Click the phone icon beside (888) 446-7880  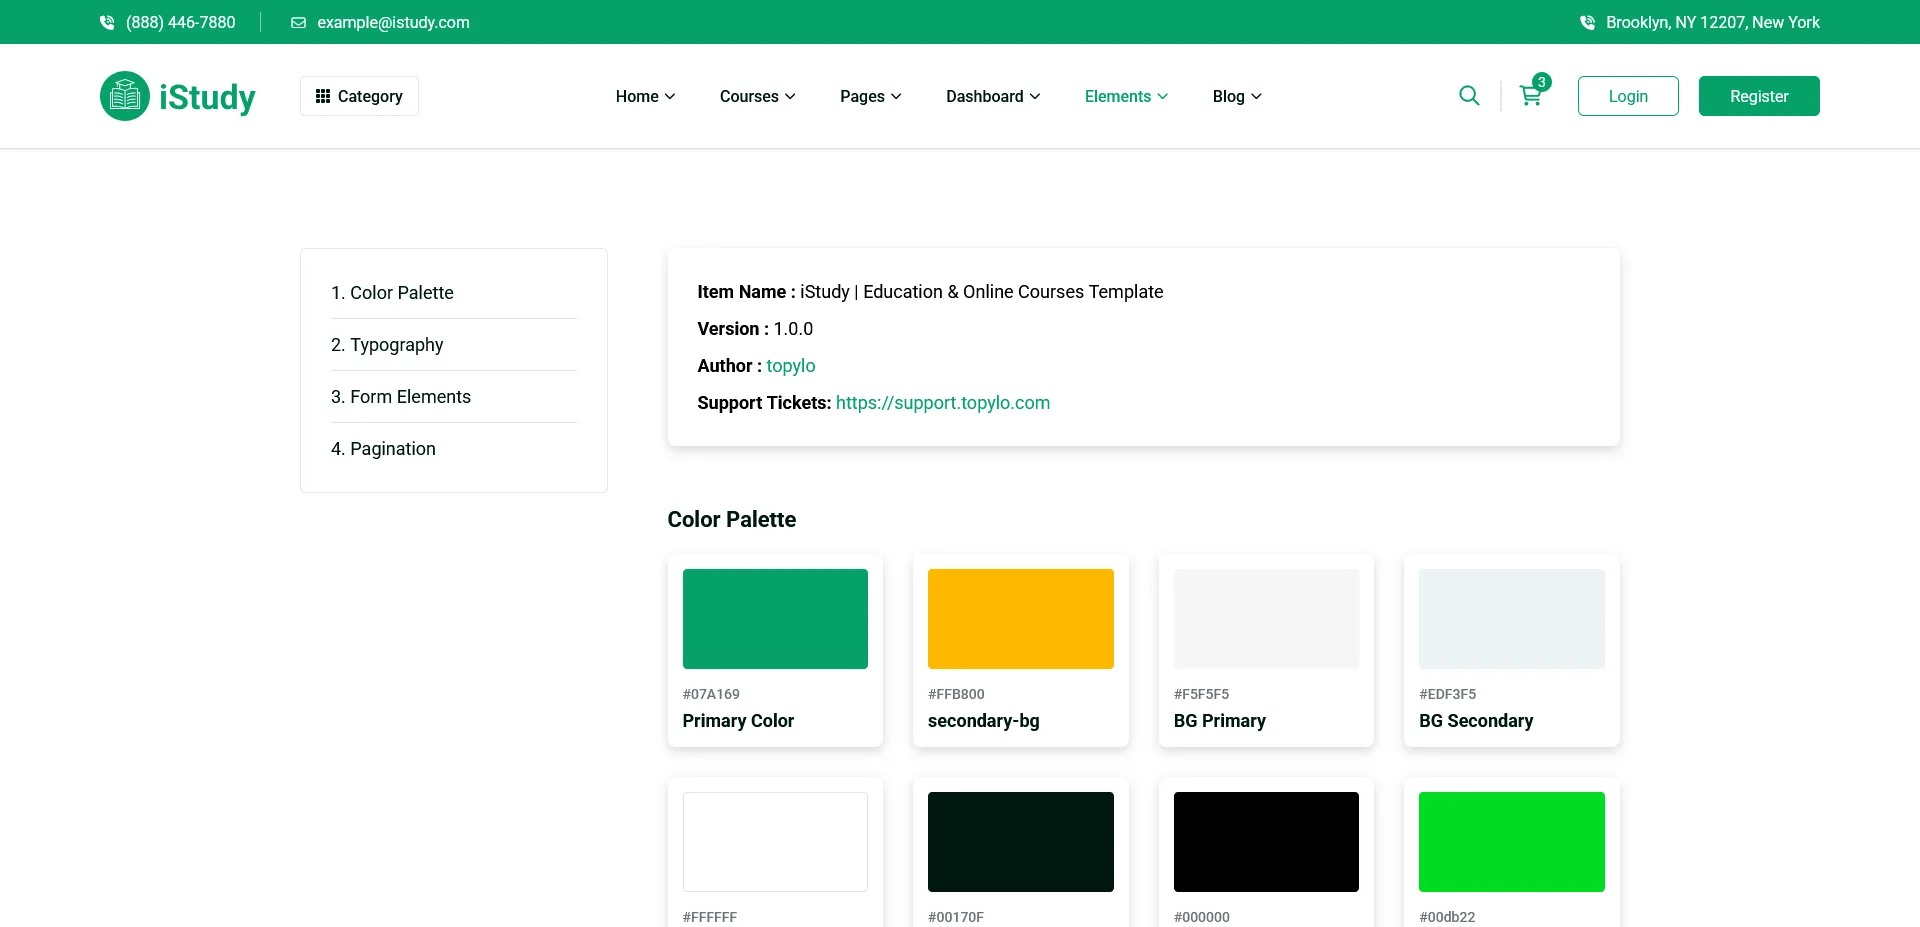click(107, 22)
